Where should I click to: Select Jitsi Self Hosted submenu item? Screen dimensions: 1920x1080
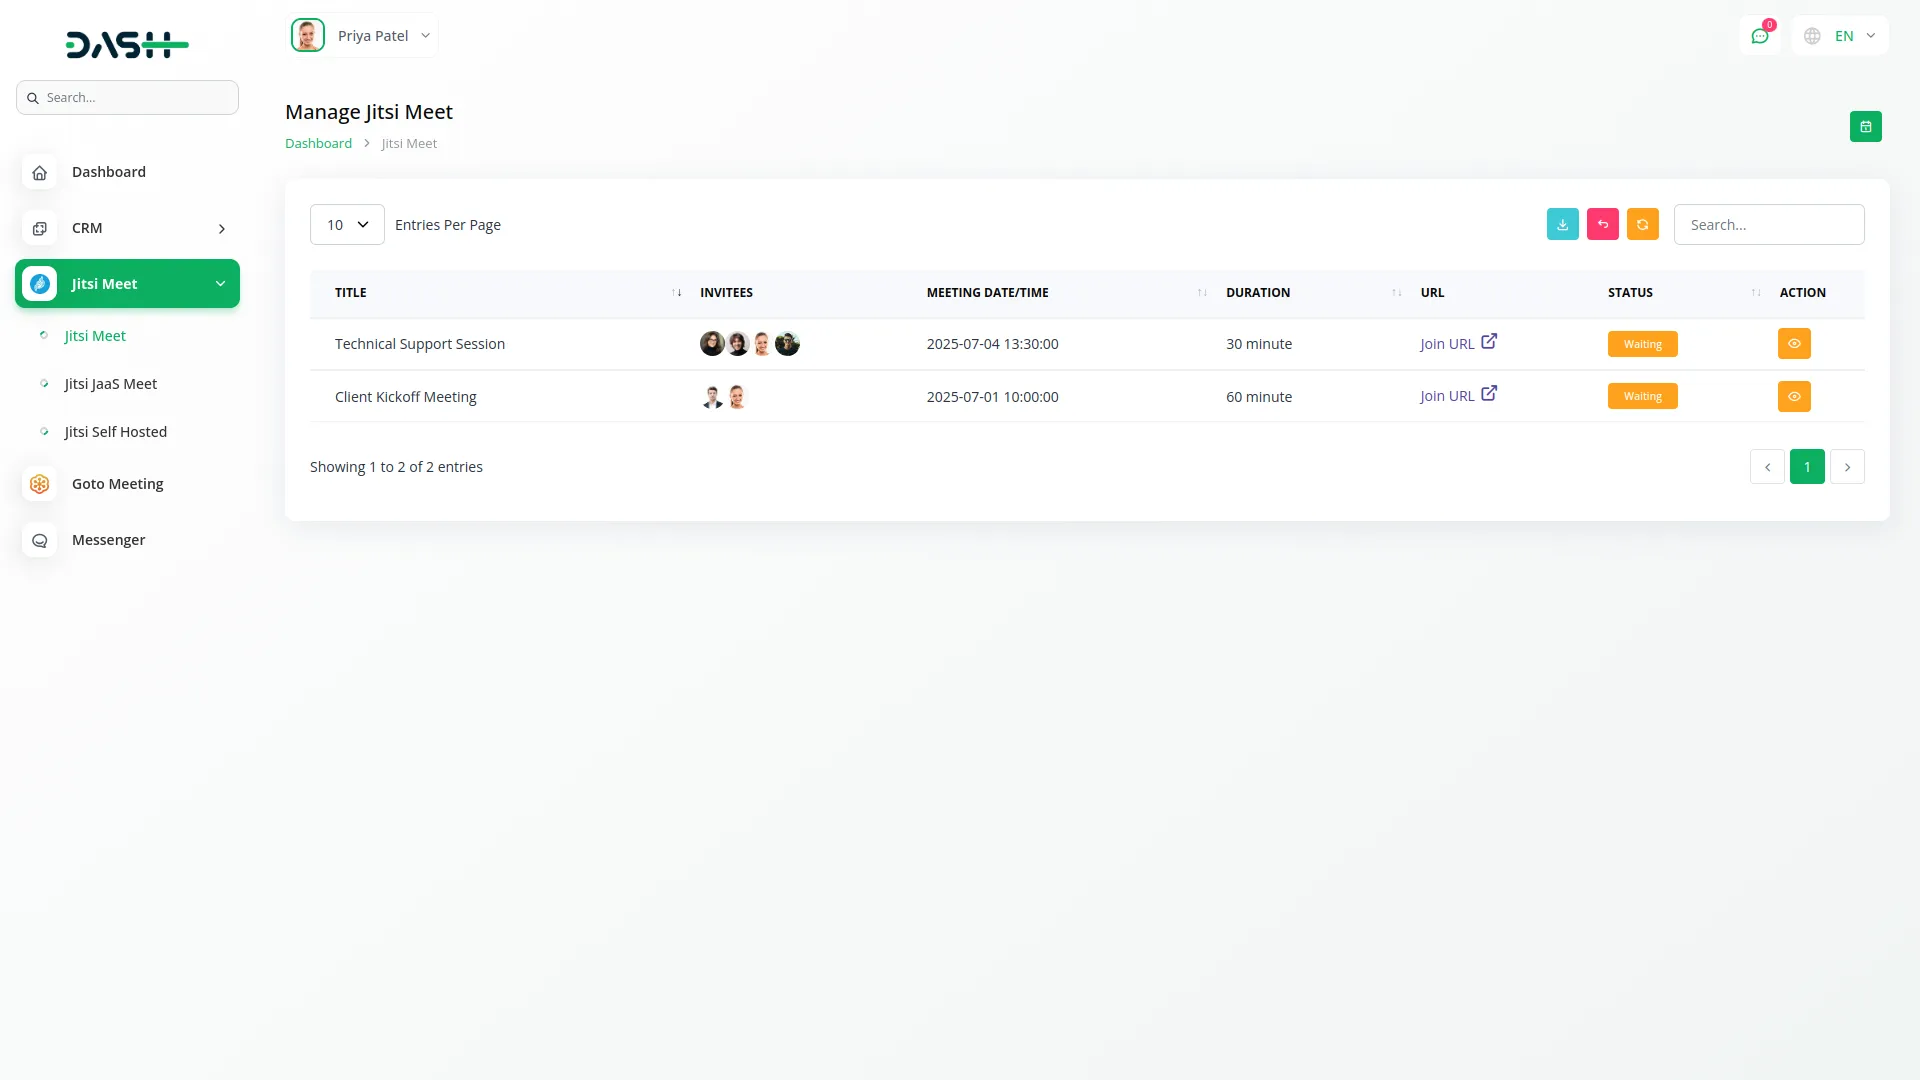[115, 432]
